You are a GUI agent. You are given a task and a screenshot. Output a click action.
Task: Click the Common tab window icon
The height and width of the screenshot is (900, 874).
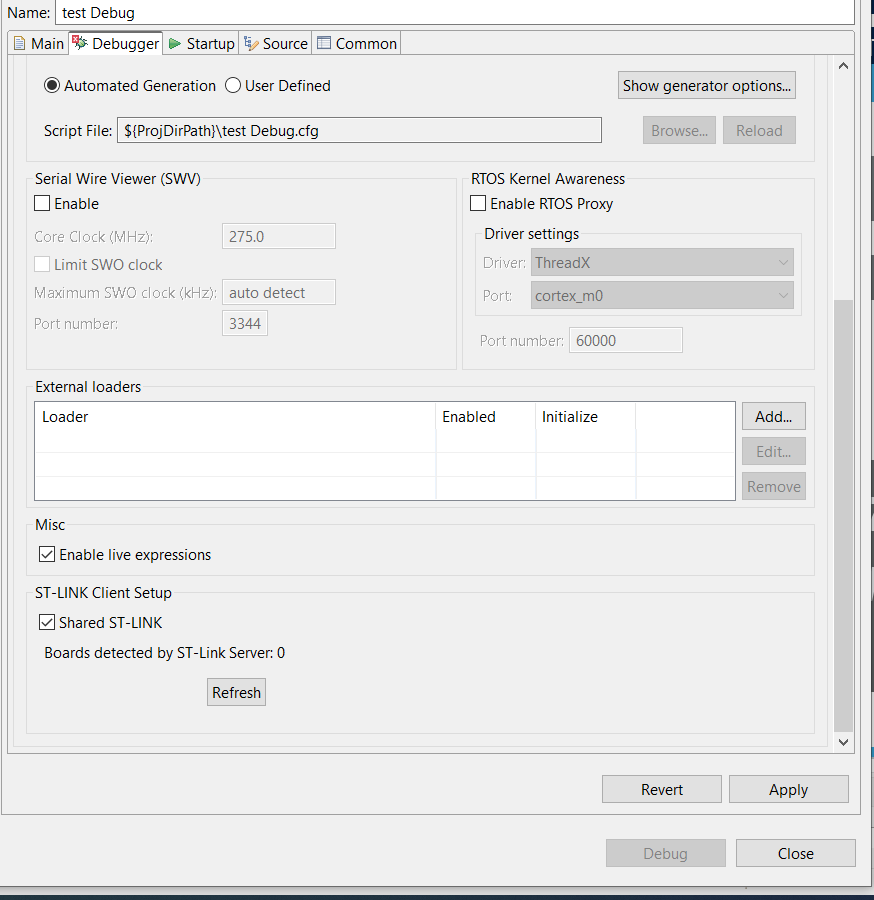coord(322,43)
